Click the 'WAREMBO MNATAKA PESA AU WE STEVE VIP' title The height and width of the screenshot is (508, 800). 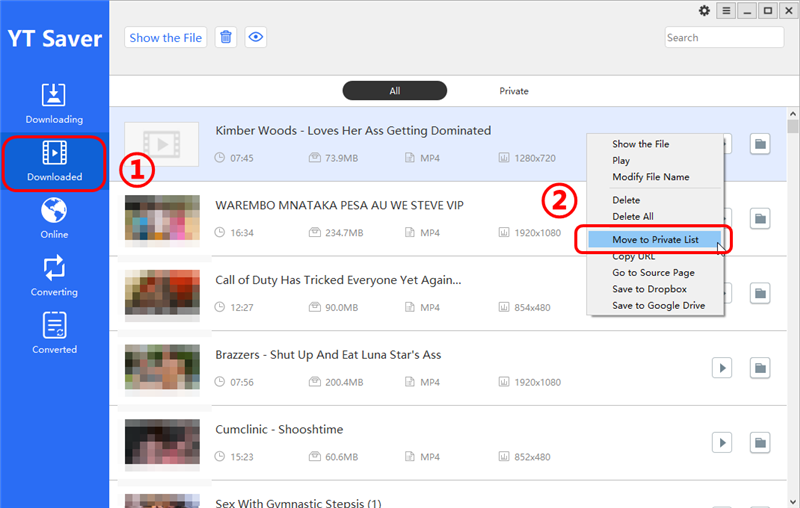coord(339,205)
